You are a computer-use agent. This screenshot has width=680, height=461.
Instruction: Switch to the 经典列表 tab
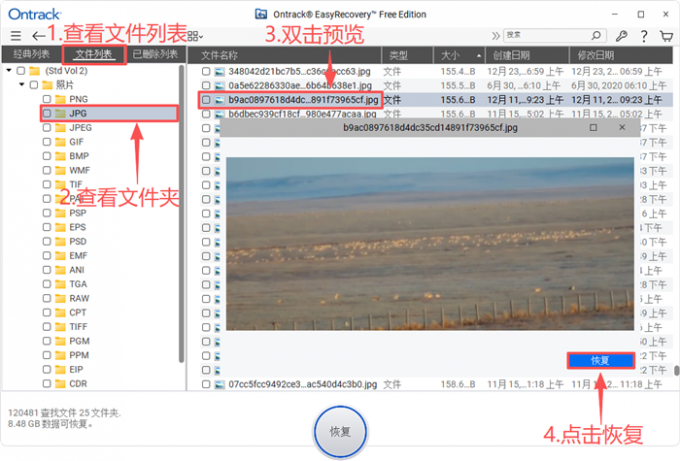[31, 54]
